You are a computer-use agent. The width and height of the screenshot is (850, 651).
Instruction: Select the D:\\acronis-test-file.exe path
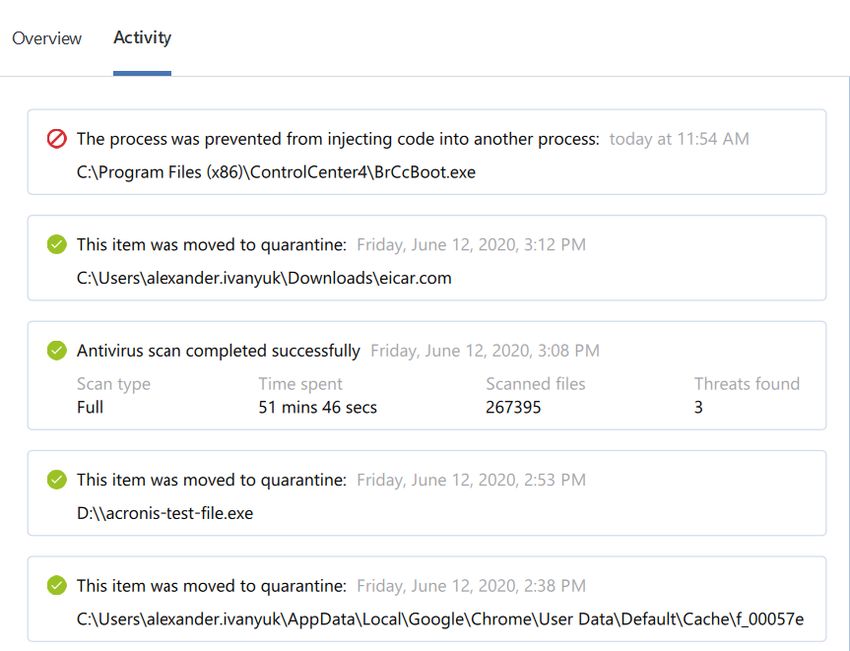coord(165,513)
